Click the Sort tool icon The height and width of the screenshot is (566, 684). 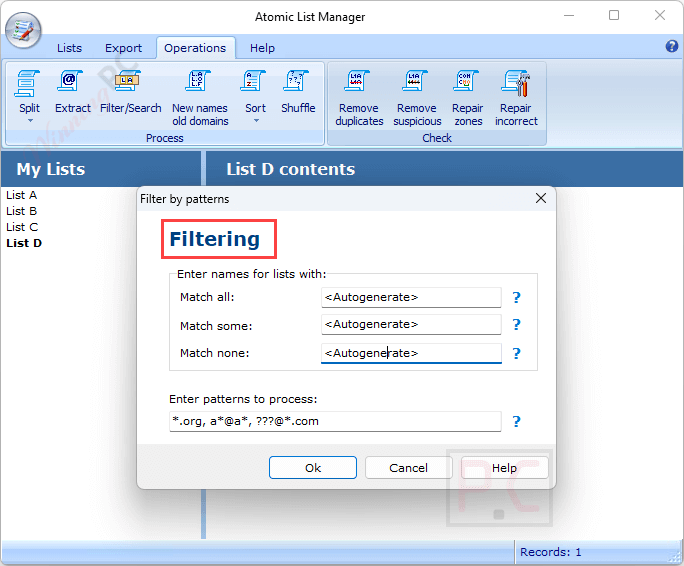(254, 82)
